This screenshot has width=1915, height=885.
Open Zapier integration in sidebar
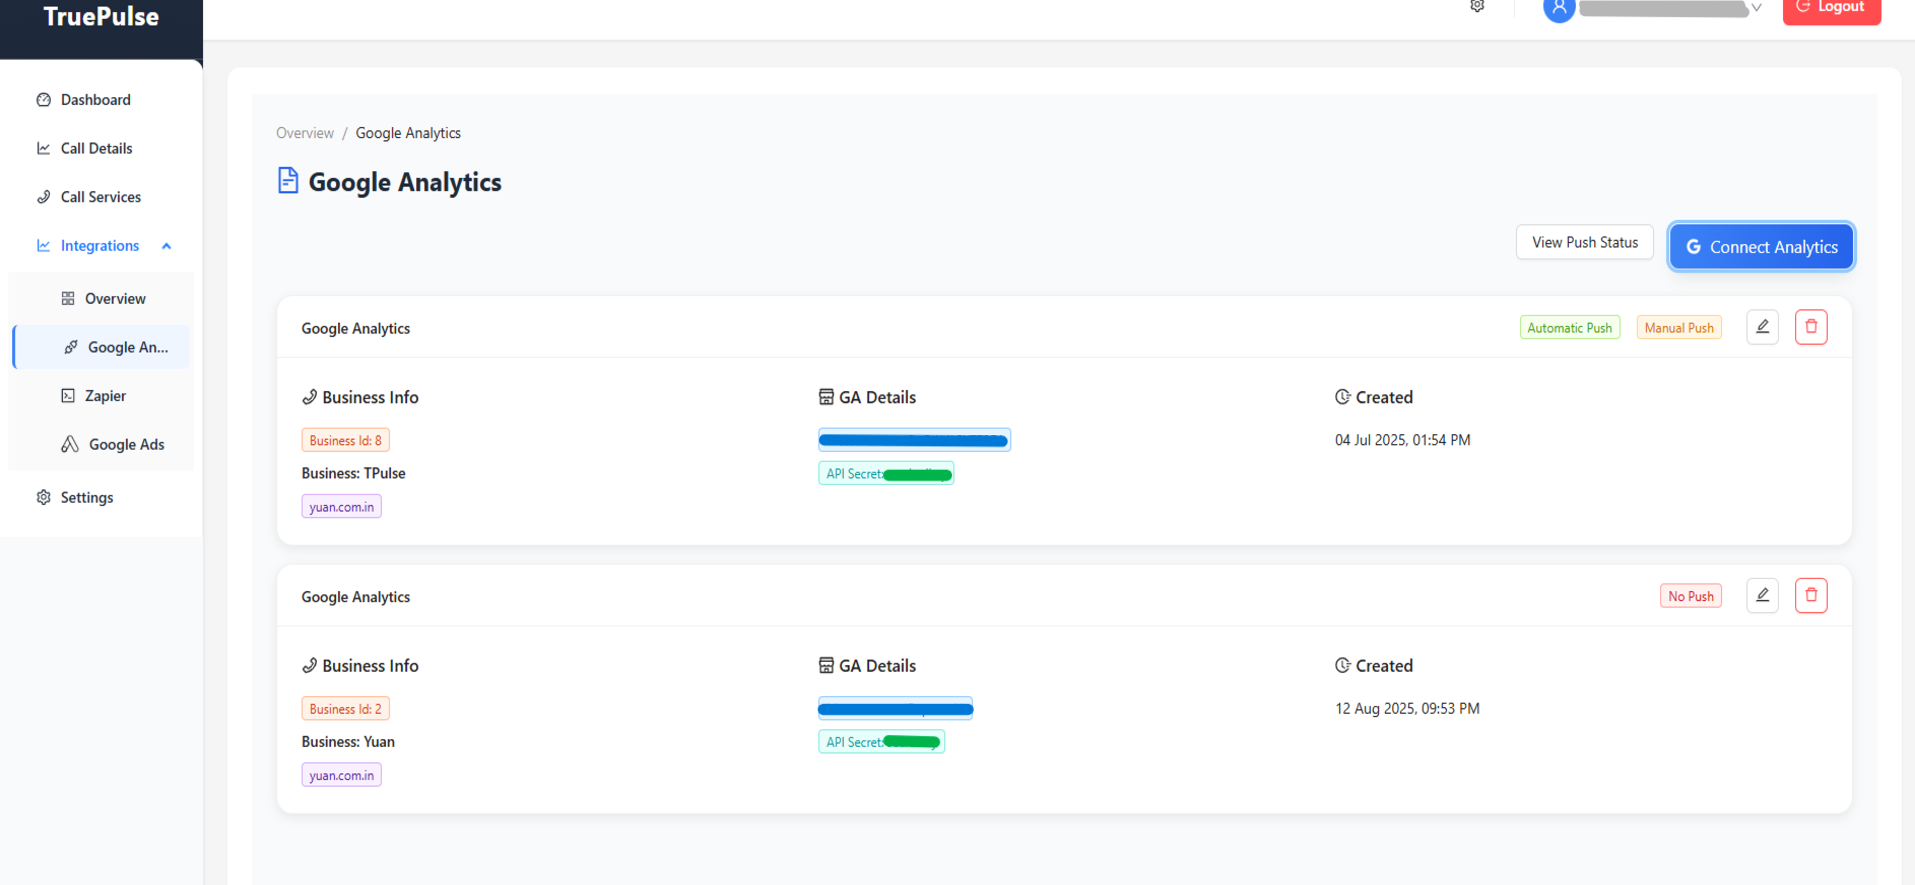click(105, 396)
